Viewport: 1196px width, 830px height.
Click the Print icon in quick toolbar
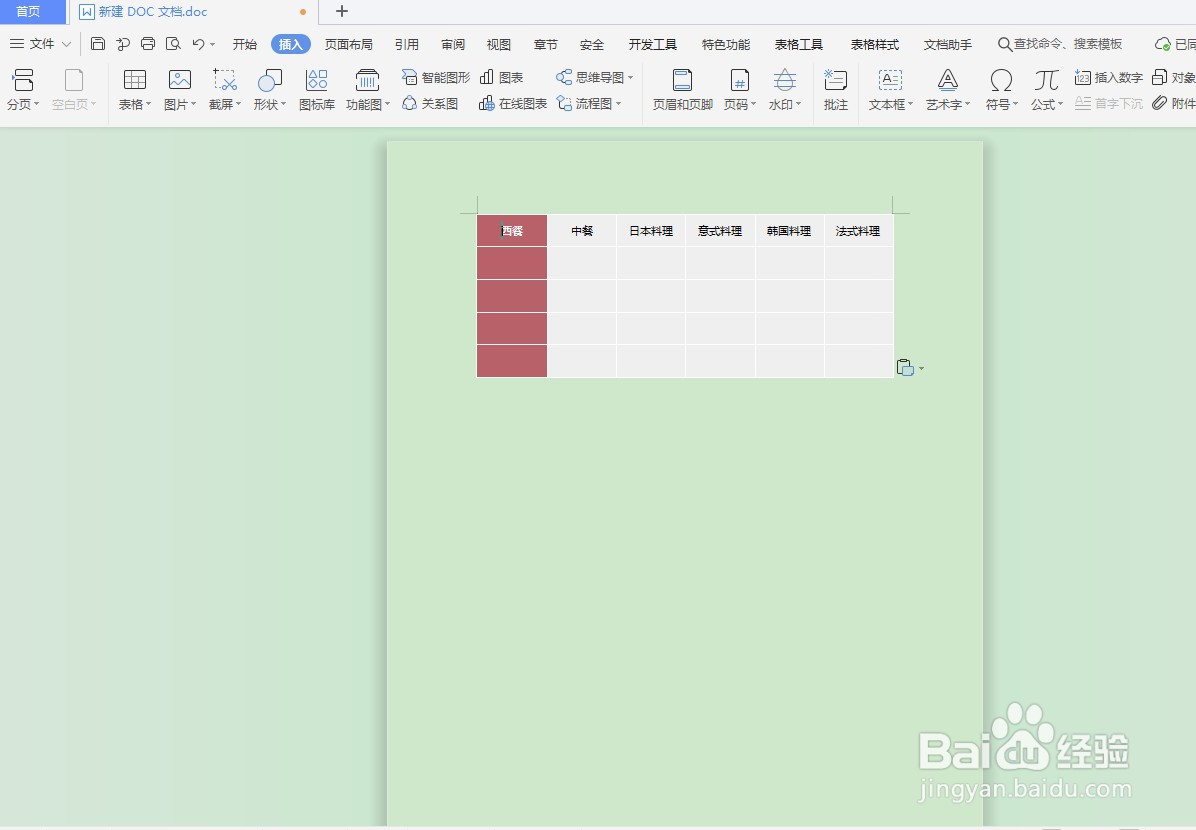click(148, 43)
